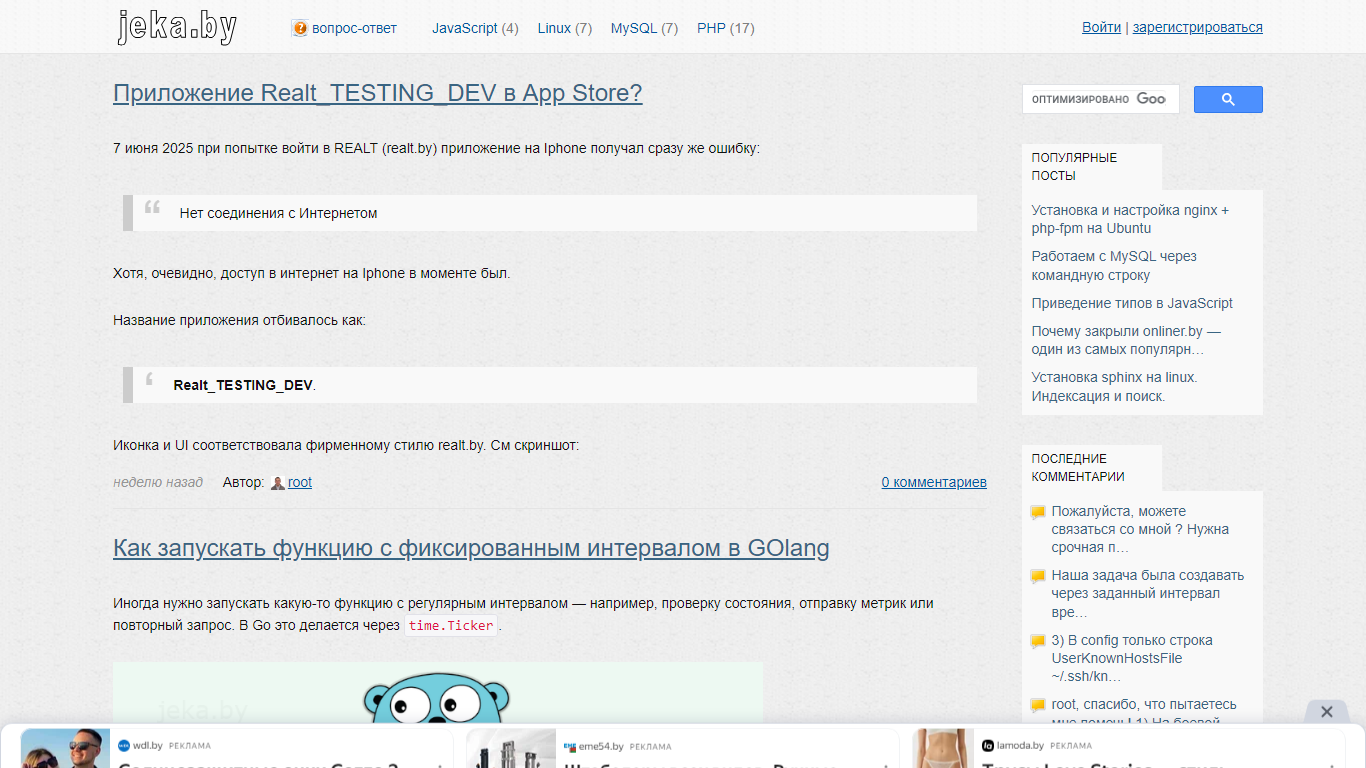Click the 'неделю назад' post date
Image resolution: width=1366 pixels, height=768 pixels.
[x=158, y=482]
